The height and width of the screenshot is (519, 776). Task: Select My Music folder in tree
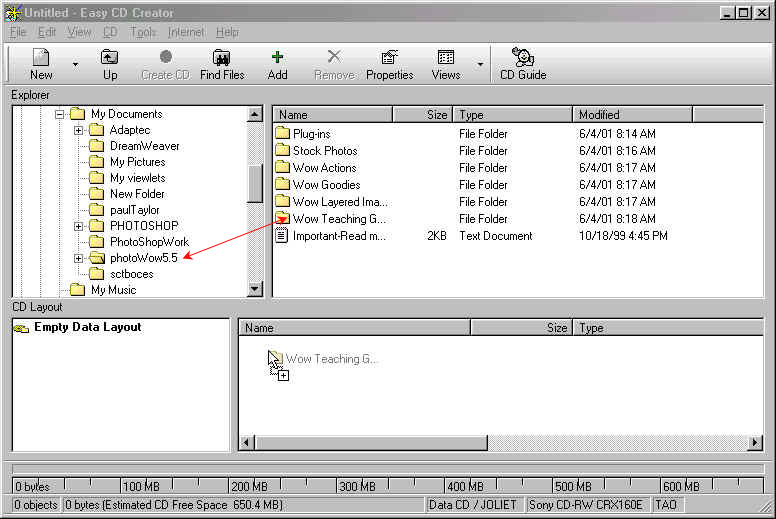click(x=103, y=289)
